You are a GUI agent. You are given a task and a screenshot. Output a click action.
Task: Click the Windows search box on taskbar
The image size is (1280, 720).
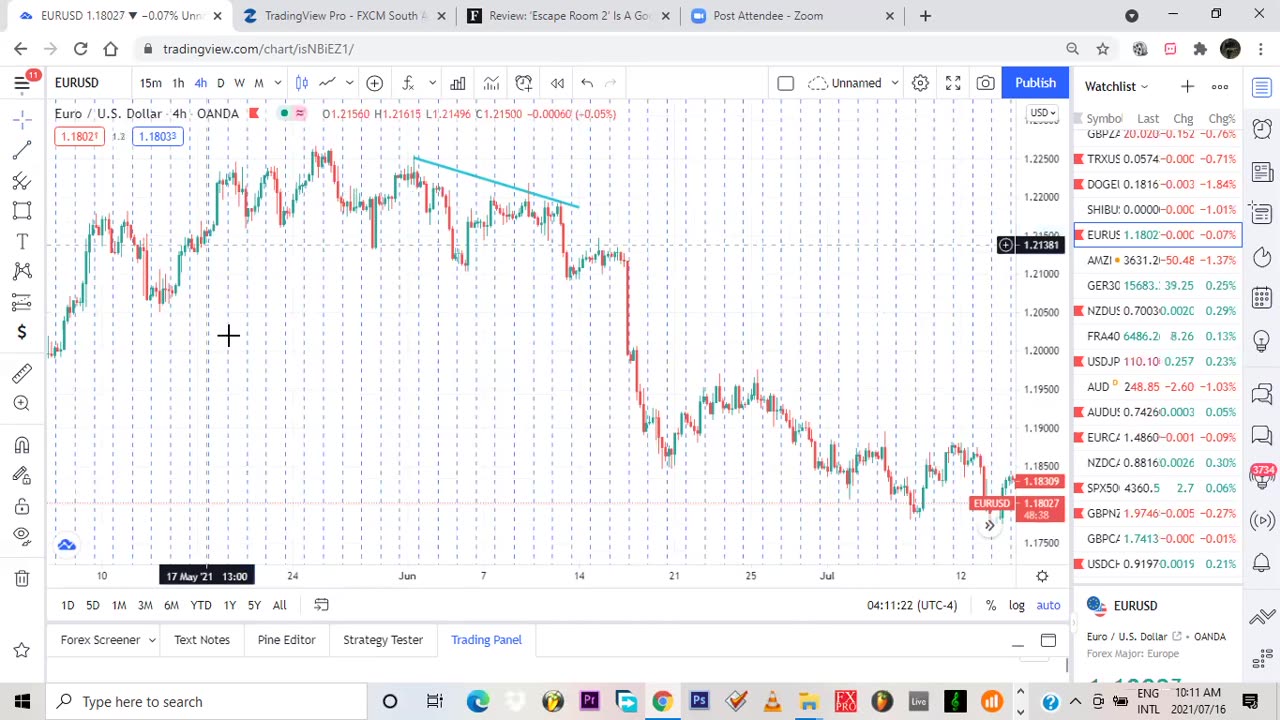pyautogui.click(x=208, y=702)
